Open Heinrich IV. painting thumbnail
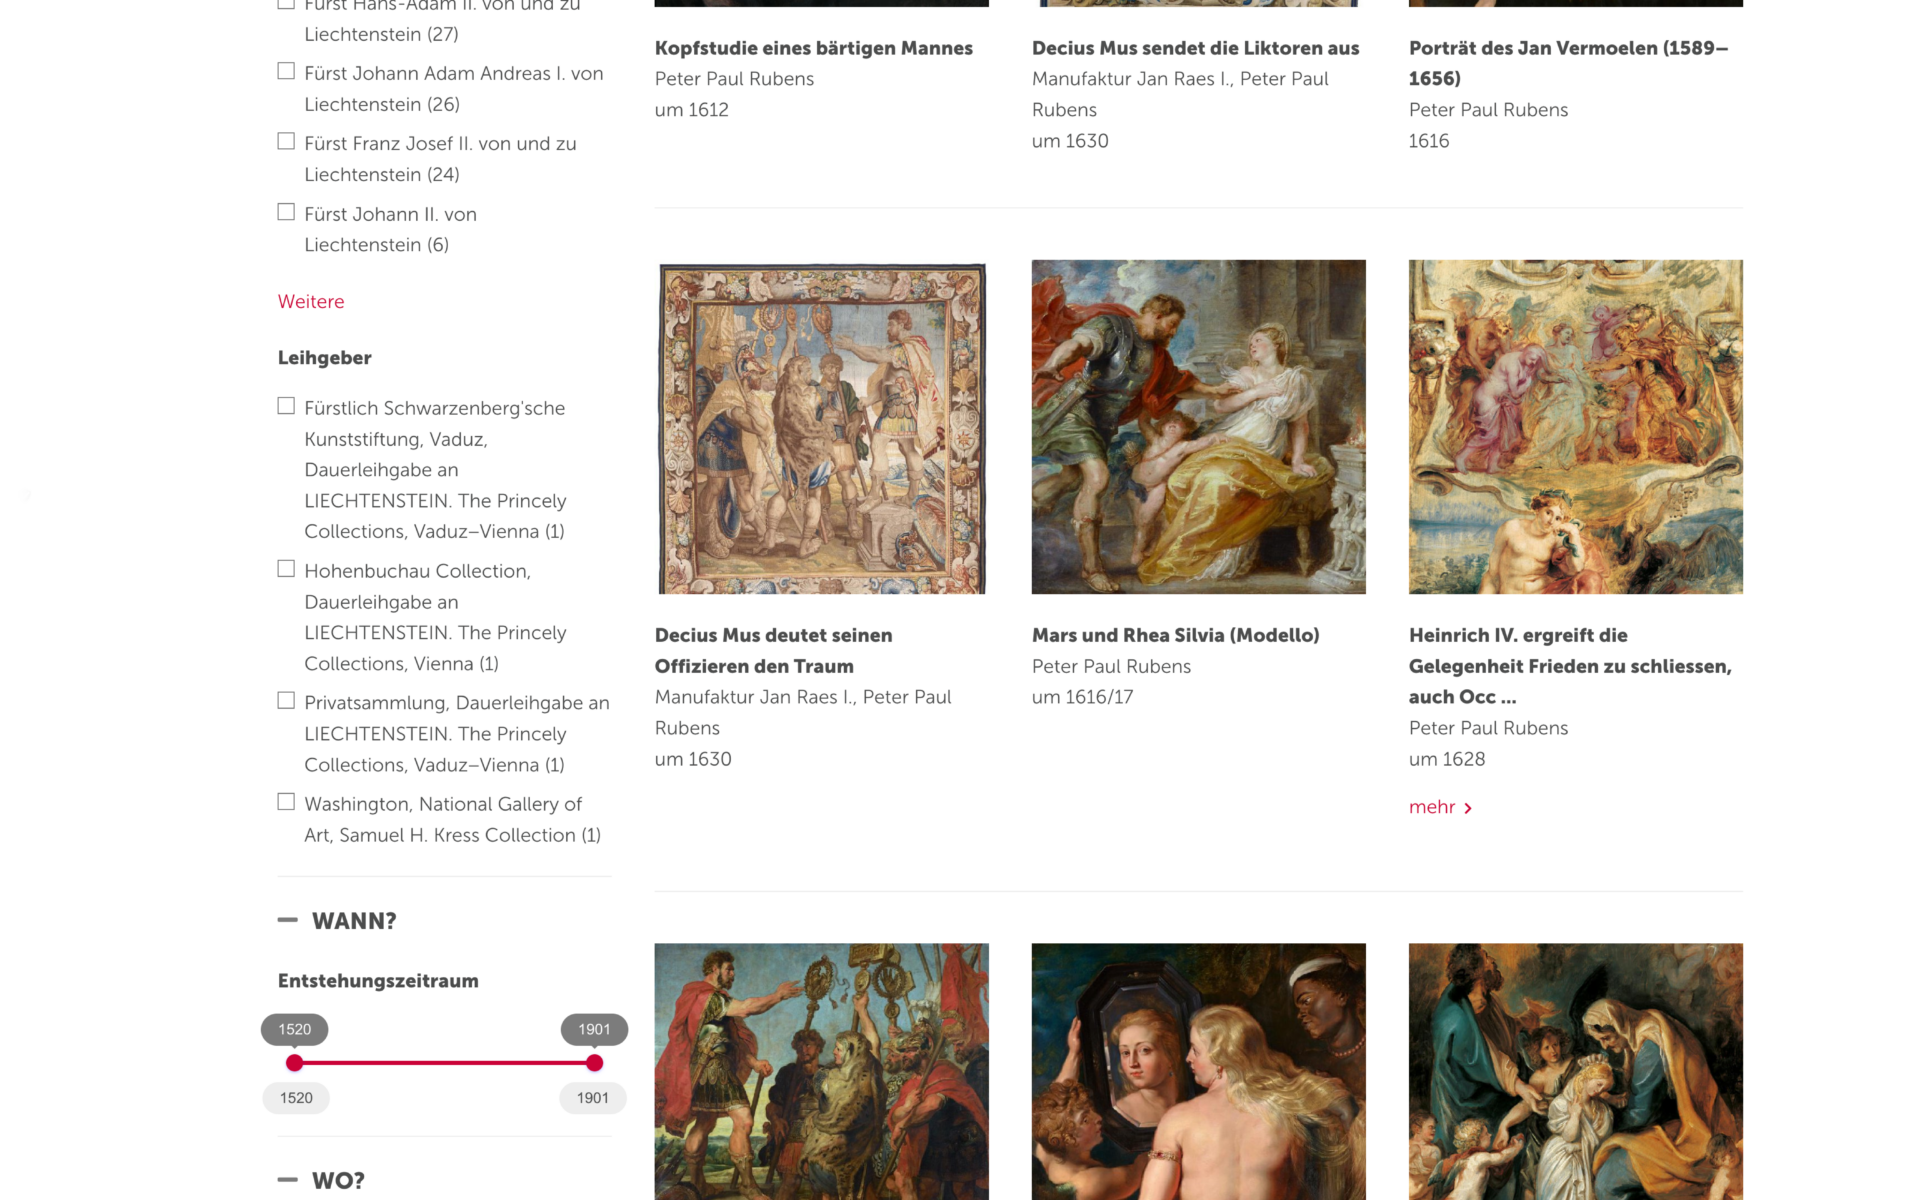The image size is (1920, 1200). (x=1576, y=427)
